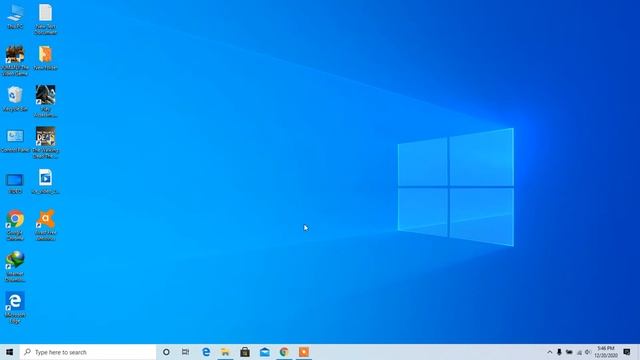Open OneDrive cloud tray icon
Viewport: 640px width, 360px height.
(569, 352)
